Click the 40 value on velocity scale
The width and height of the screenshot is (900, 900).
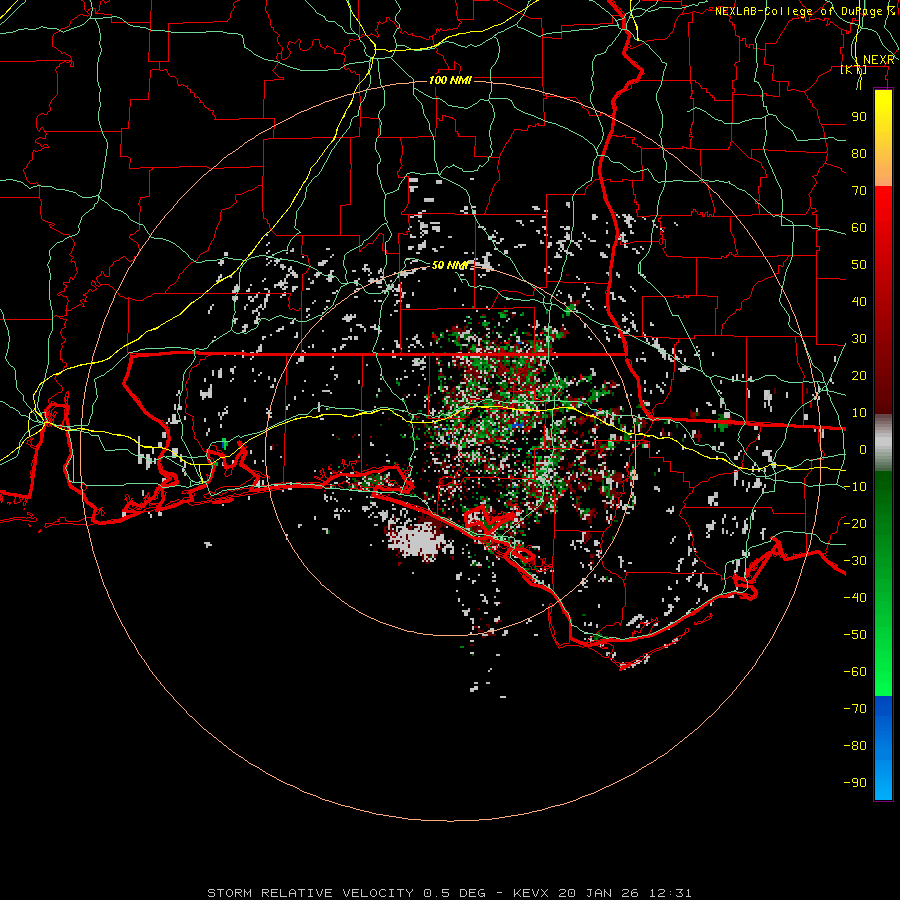point(859,301)
